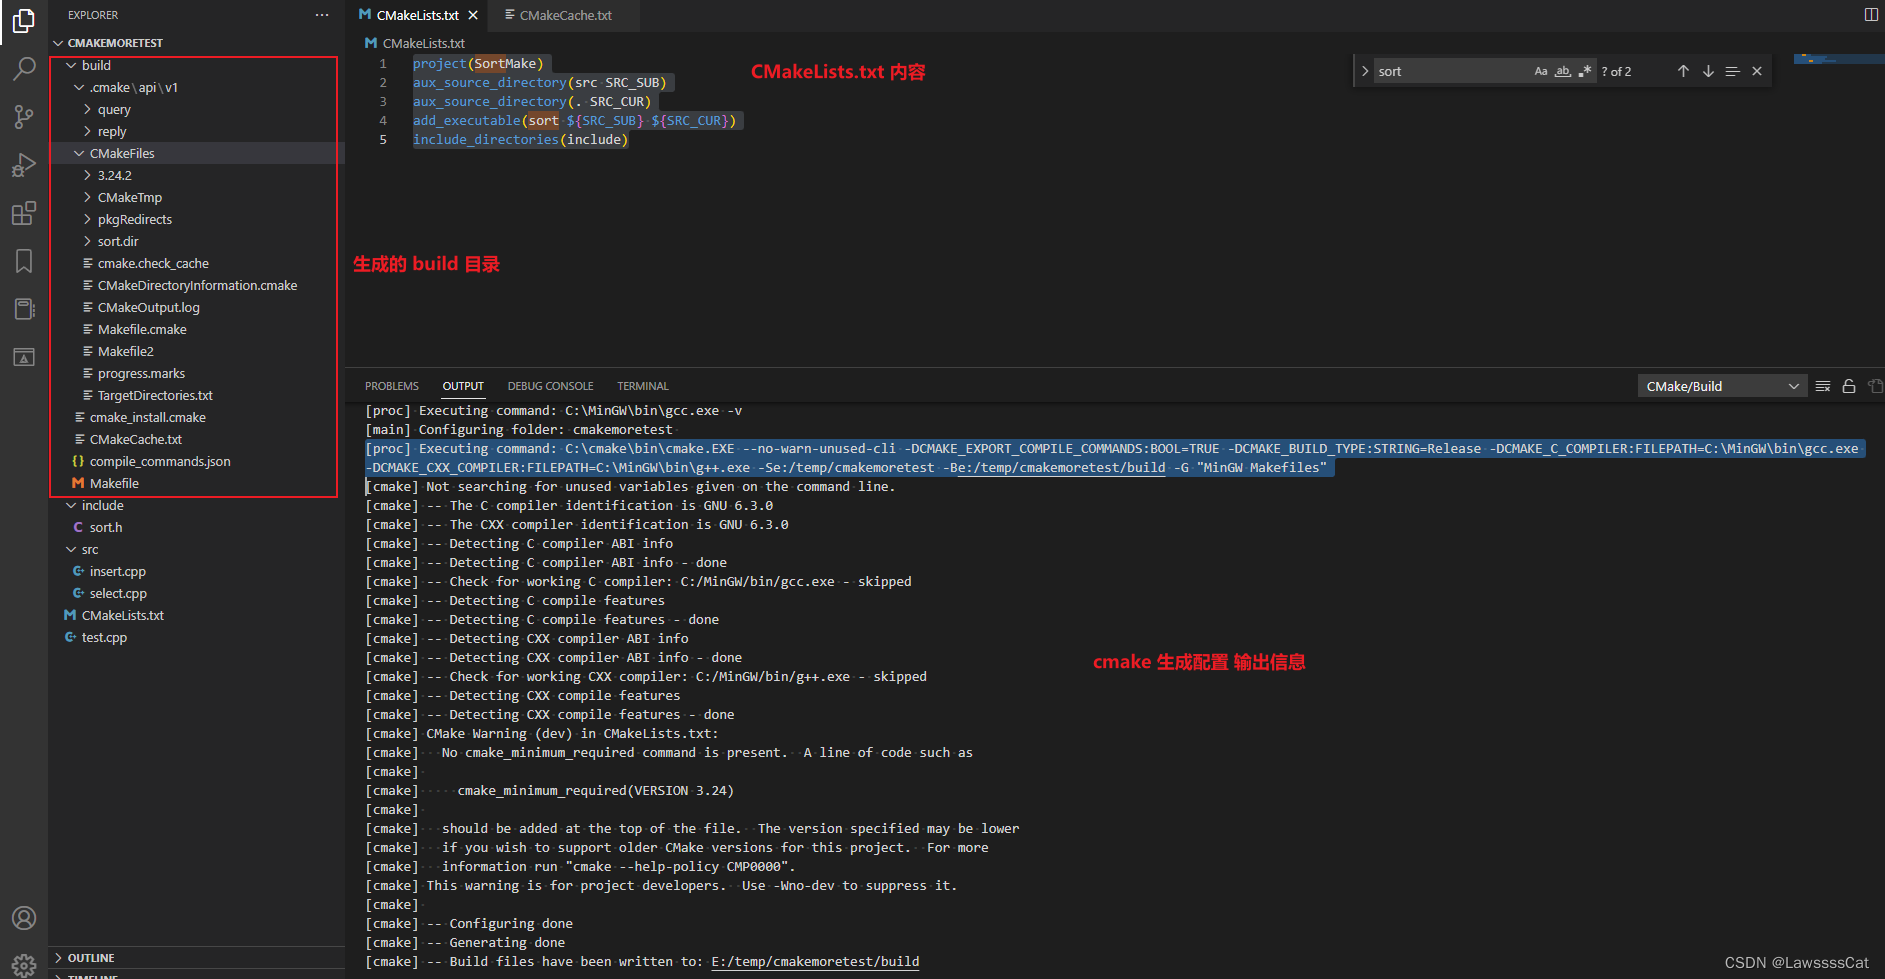
Task: Open the Bookmarks view icon
Action: [x=24, y=261]
